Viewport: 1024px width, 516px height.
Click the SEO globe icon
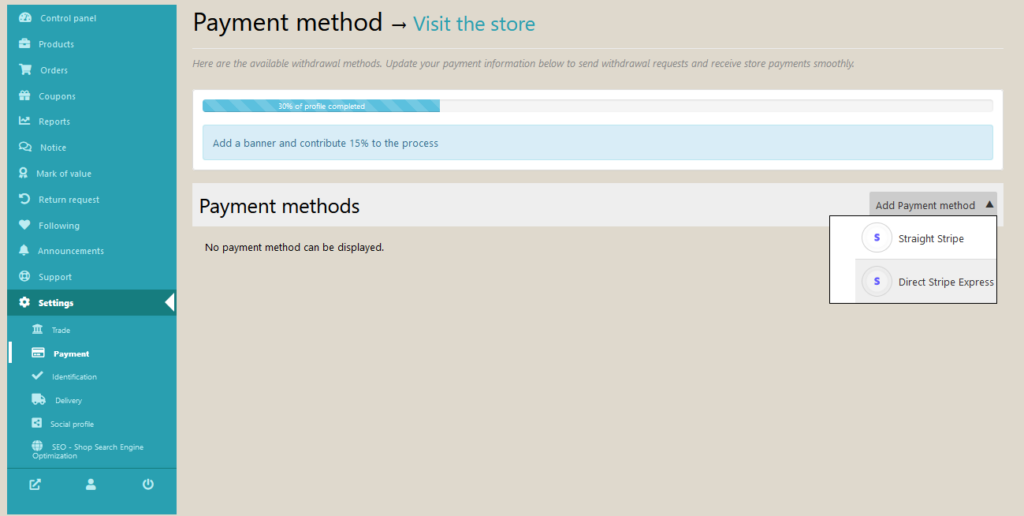click(38, 445)
